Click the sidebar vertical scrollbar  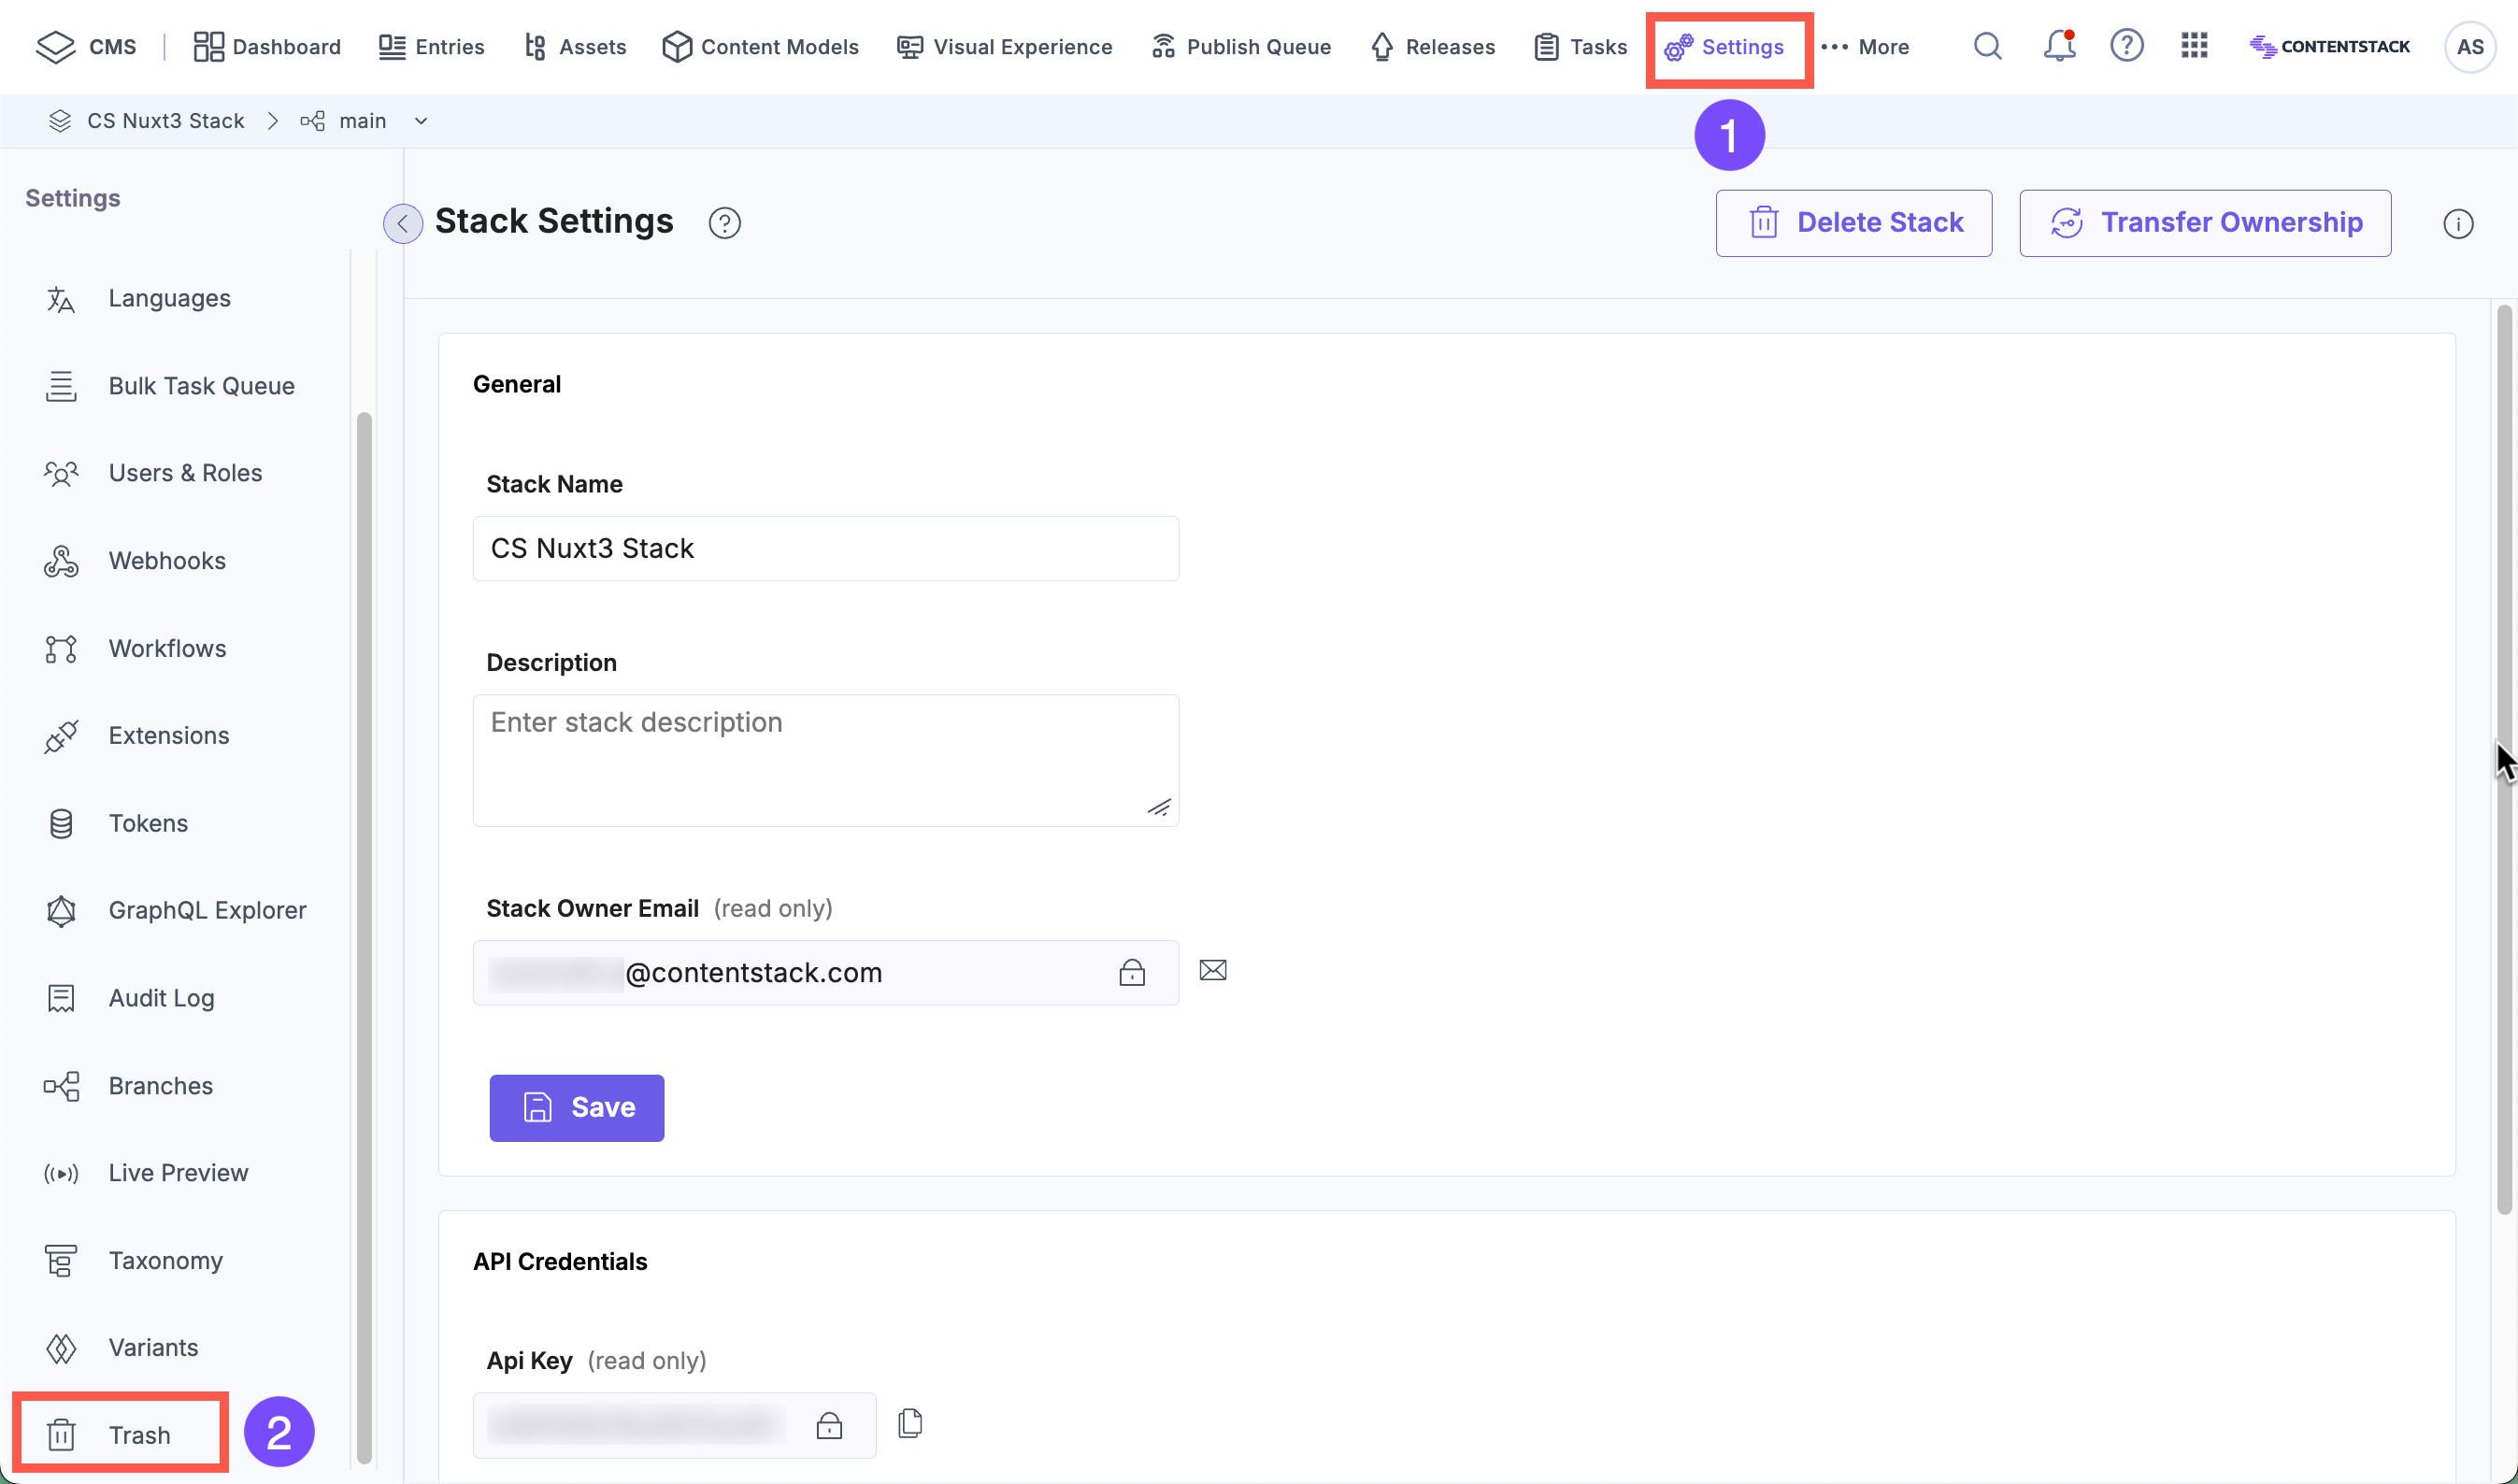[364, 937]
